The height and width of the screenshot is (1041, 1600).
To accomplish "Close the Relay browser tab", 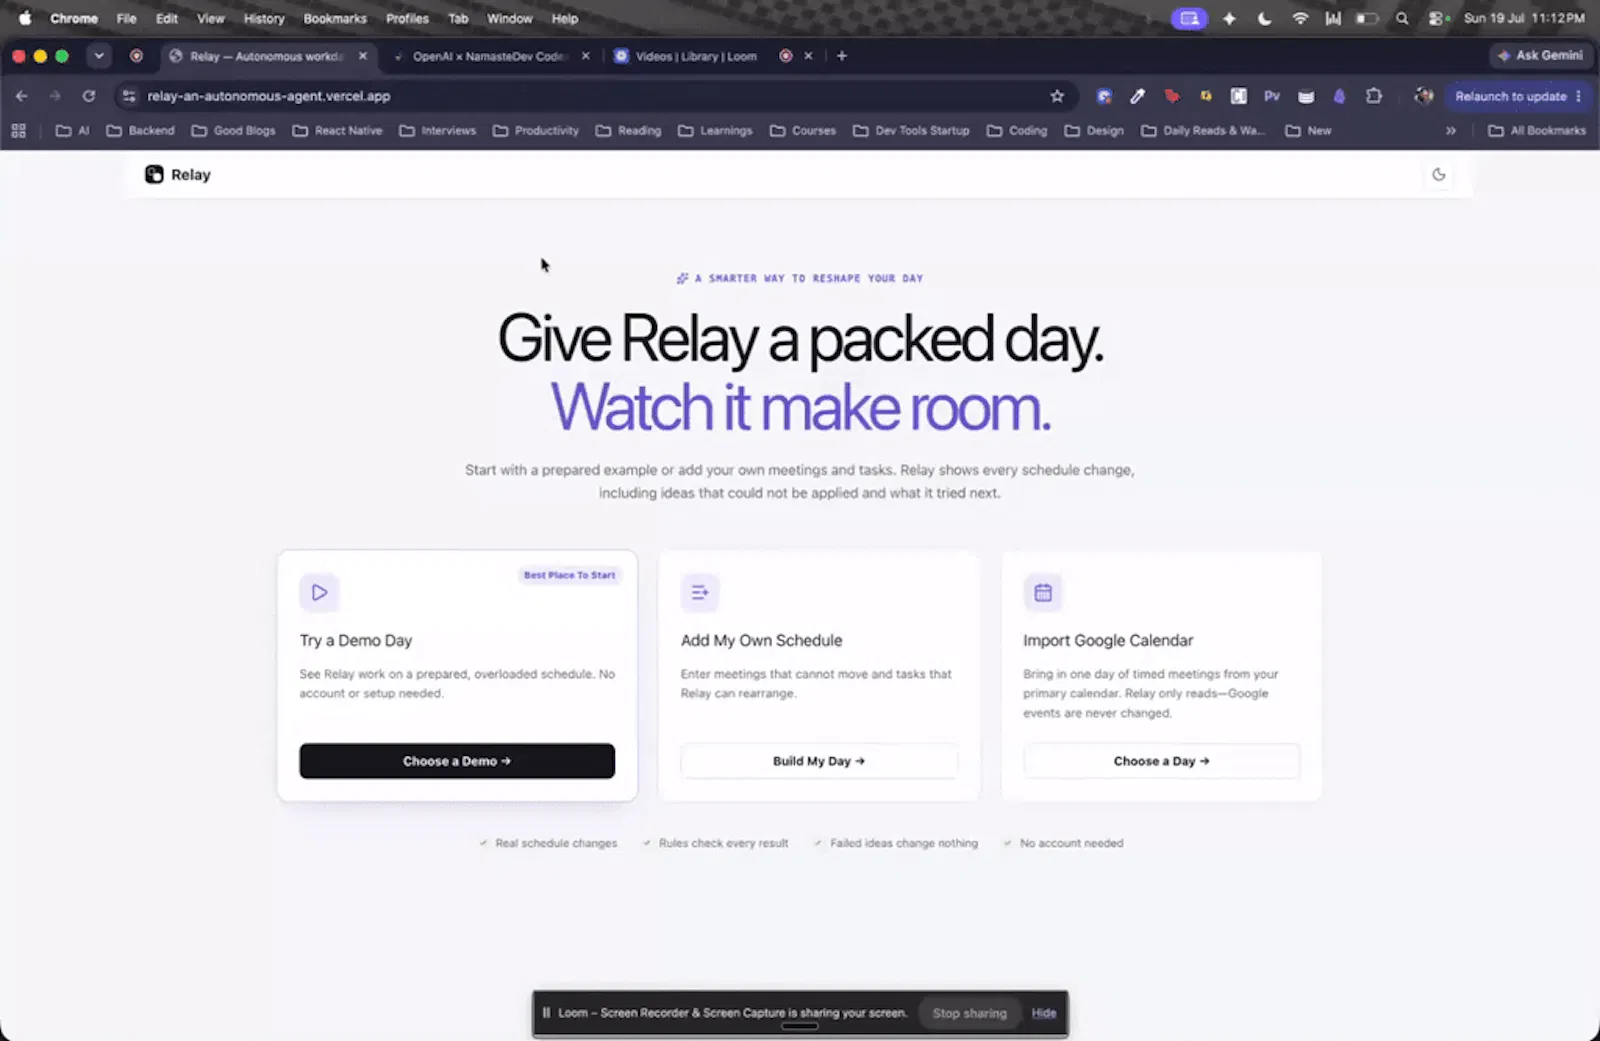I will [x=363, y=56].
